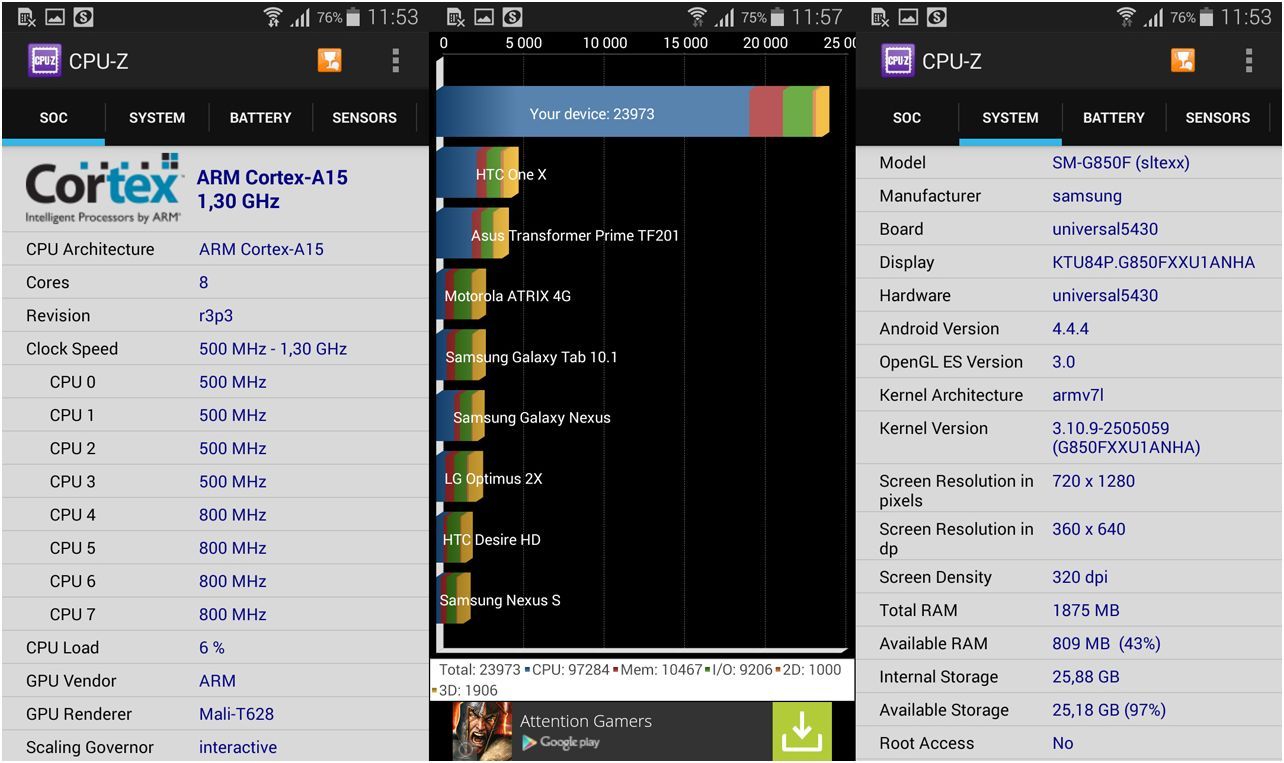Open the three-dot overflow menu on the SYSTEM screen

coord(1249,61)
